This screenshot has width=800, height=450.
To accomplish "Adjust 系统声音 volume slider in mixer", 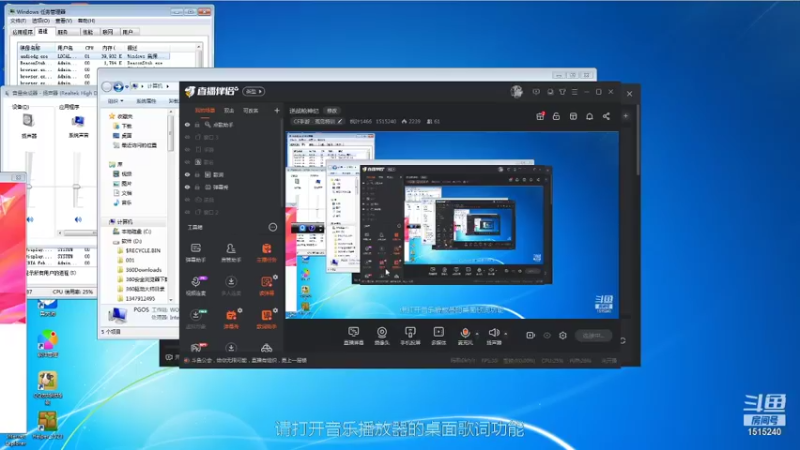I will coord(77,187).
